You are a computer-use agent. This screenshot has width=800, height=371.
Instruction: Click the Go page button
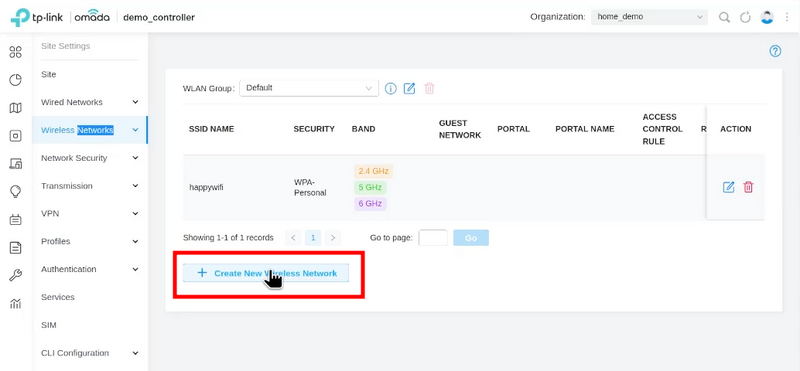pos(471,238)
